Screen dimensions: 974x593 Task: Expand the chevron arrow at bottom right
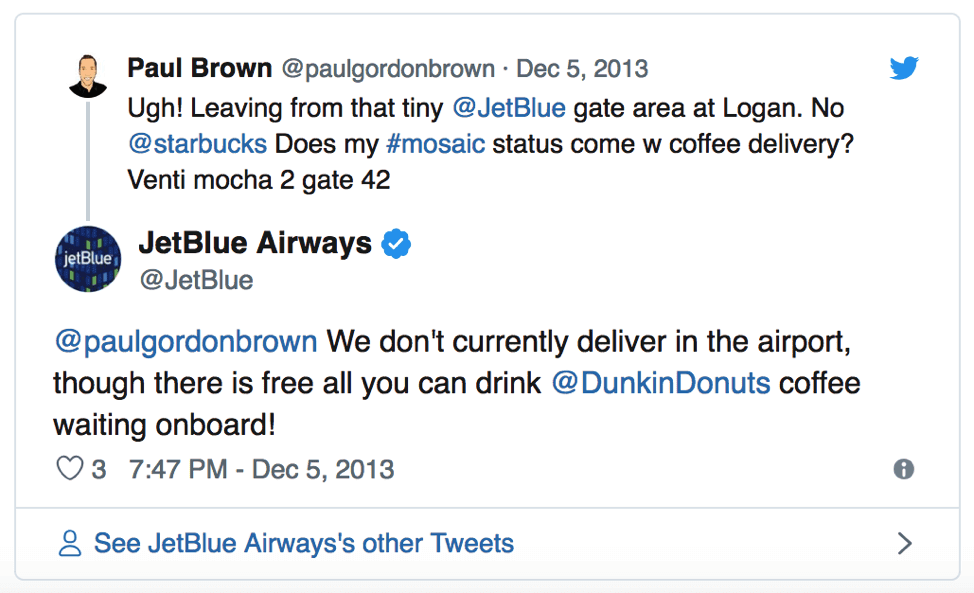point(905,543)
